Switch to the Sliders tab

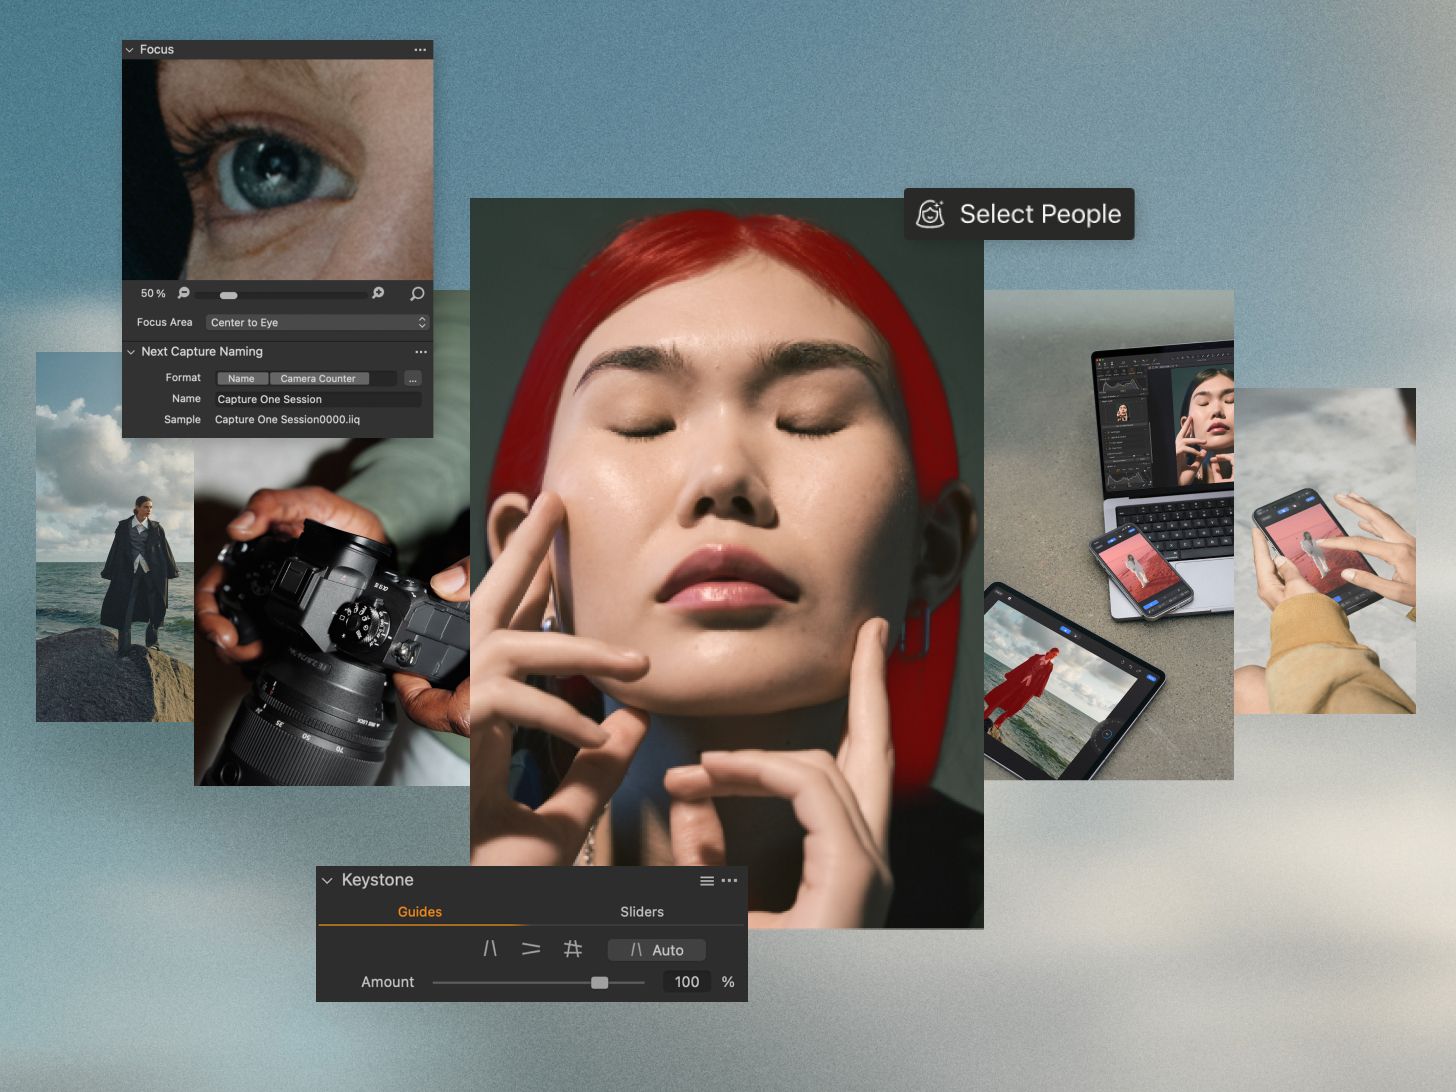point(642,912)
